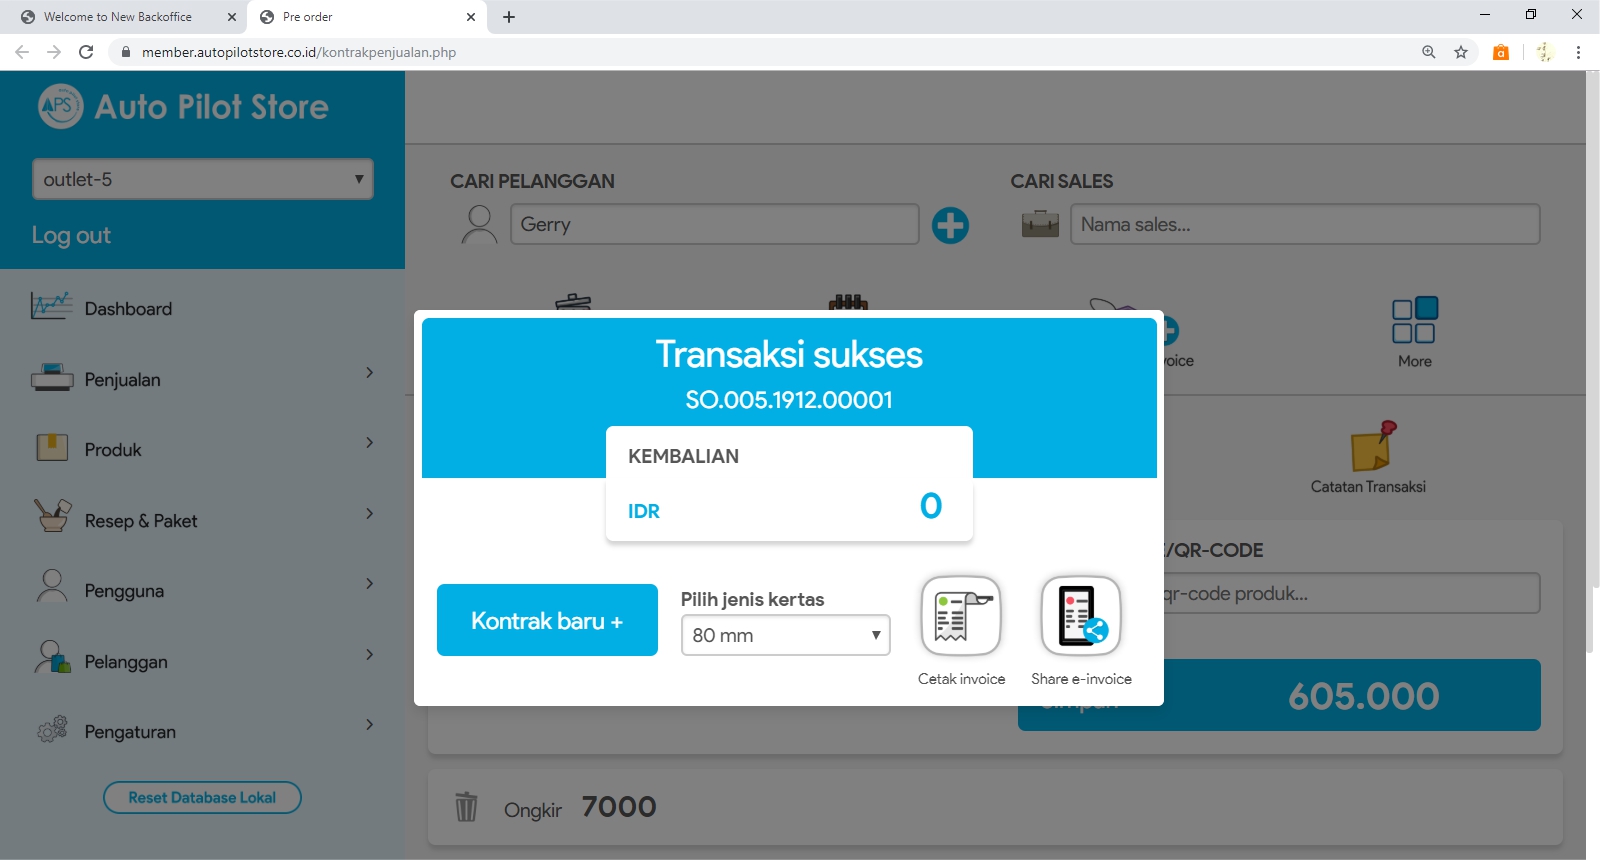Open Catatan Transaksi note icon
This screenshot has width=1600, height=860.
click(x=1372, y=446)
